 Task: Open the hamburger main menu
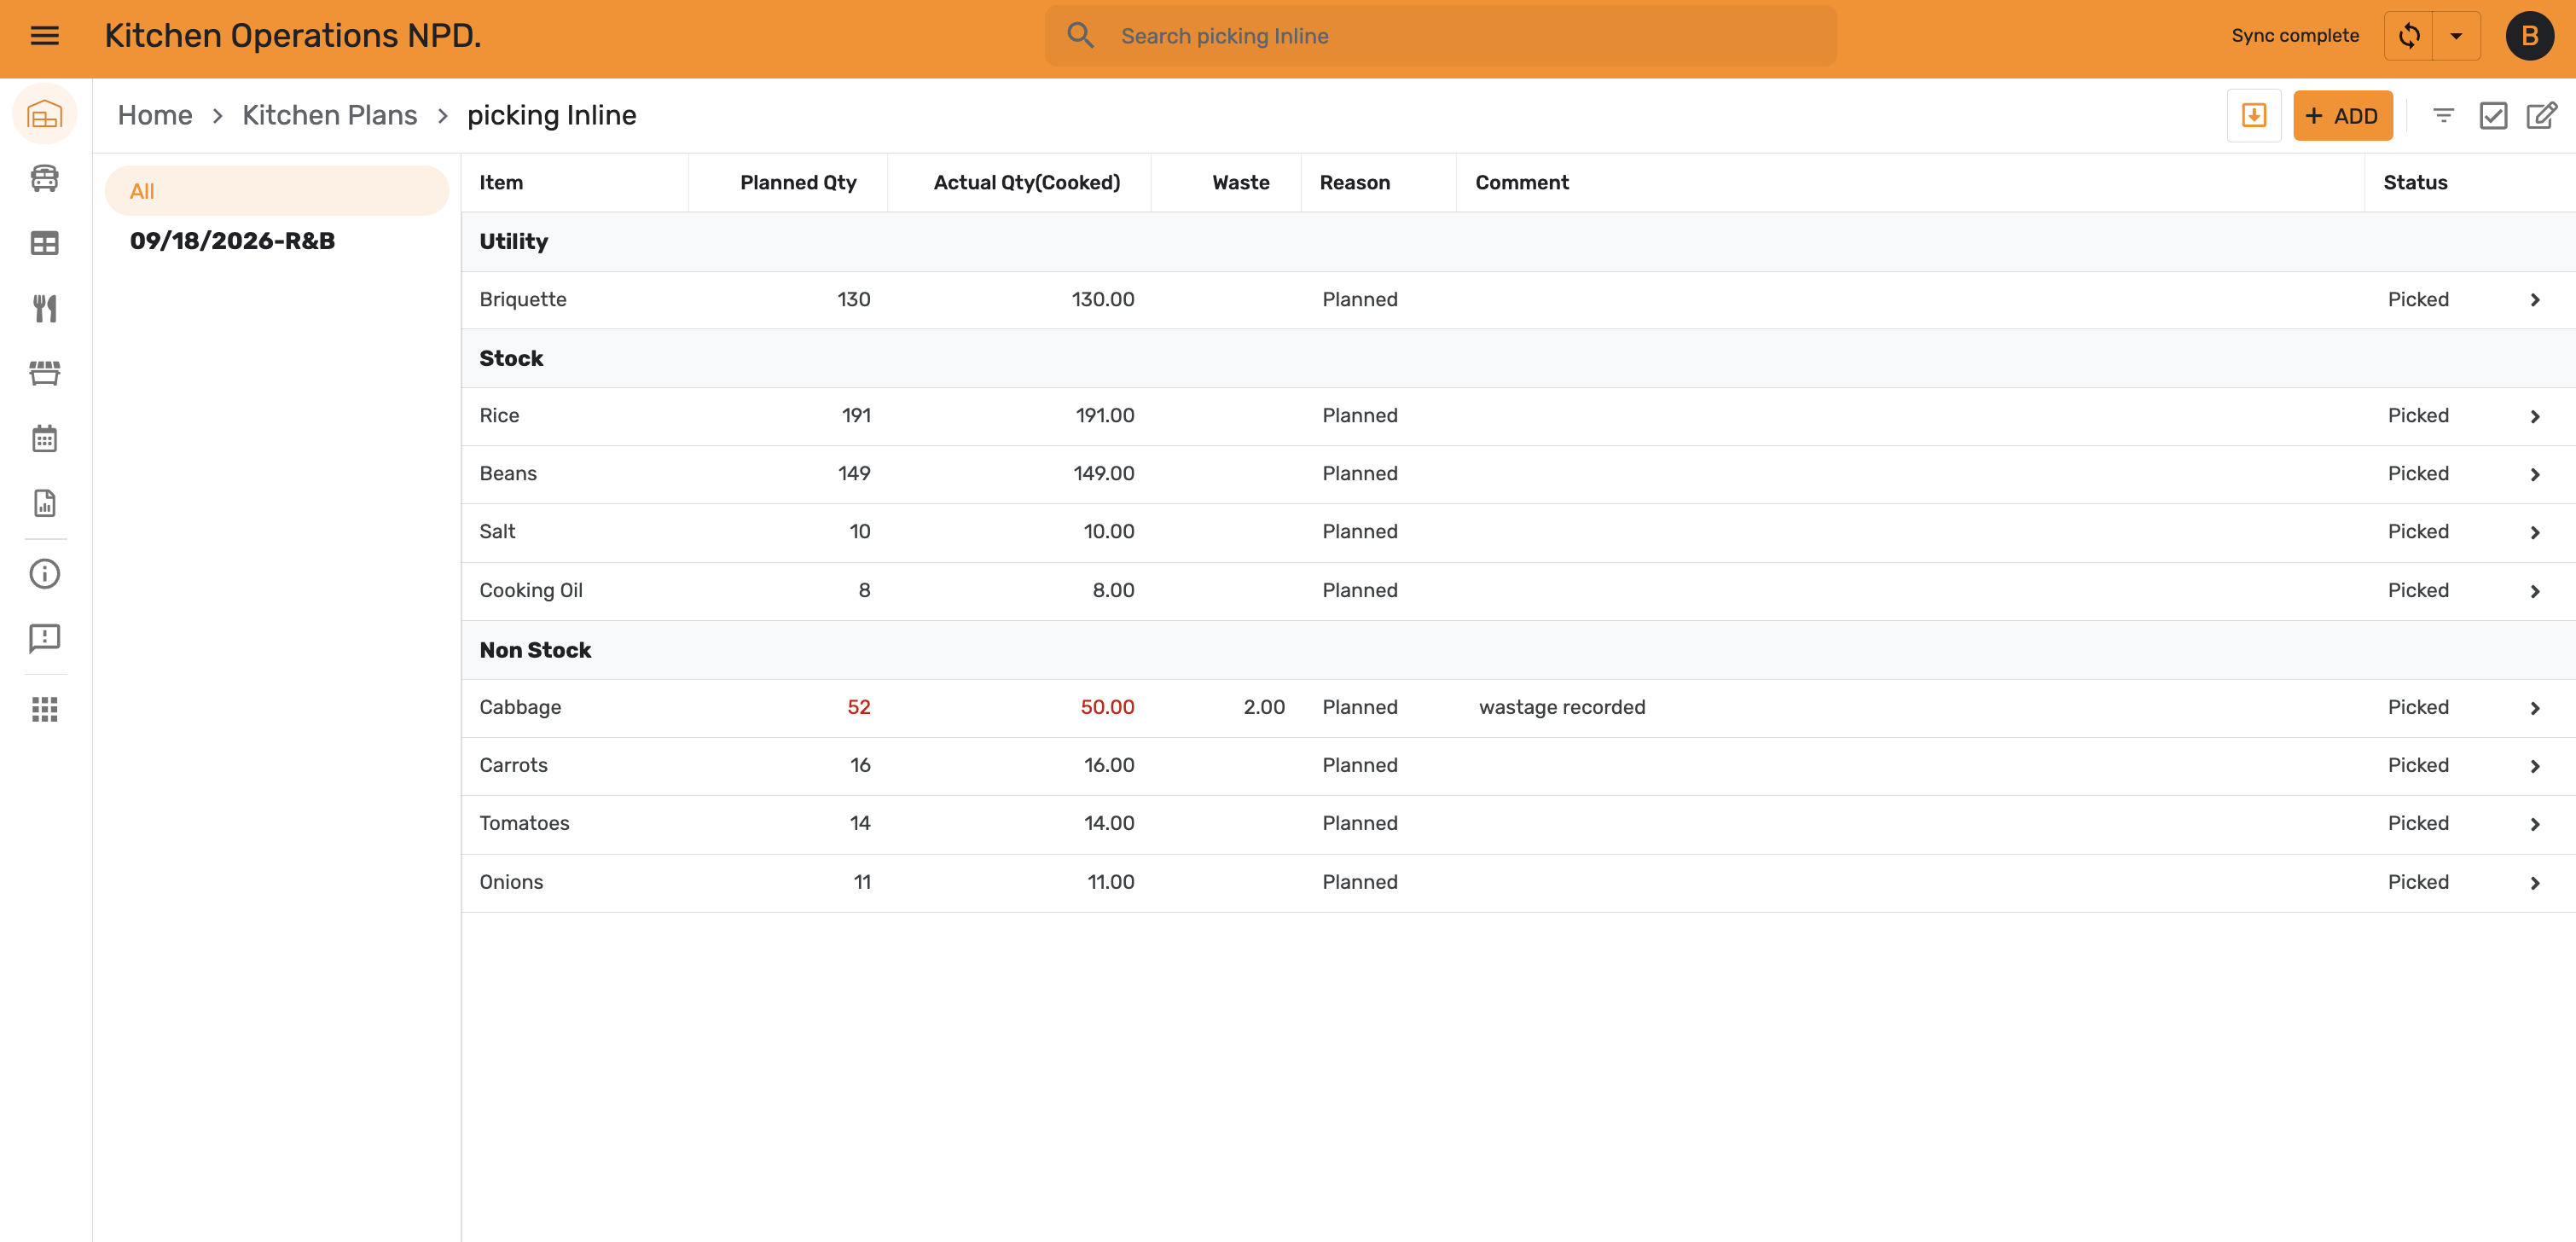[x=45, y=36]
